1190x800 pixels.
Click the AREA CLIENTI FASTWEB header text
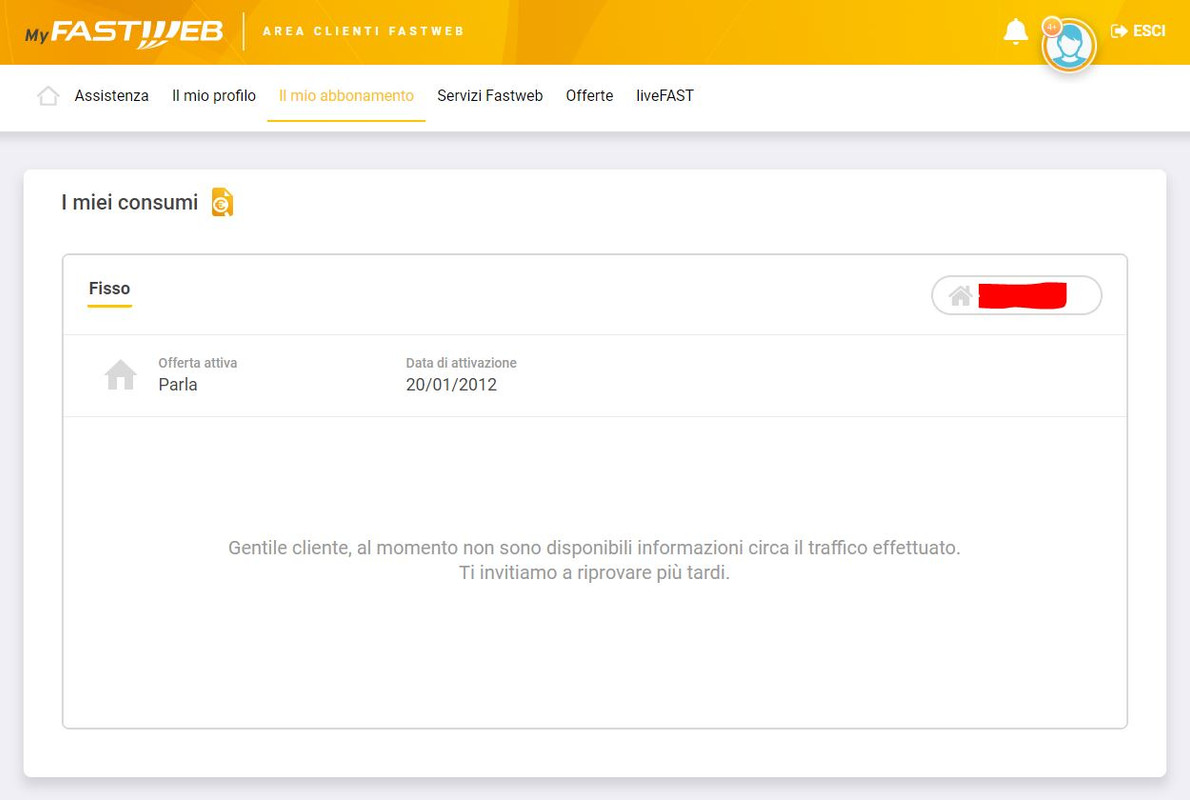364,31
